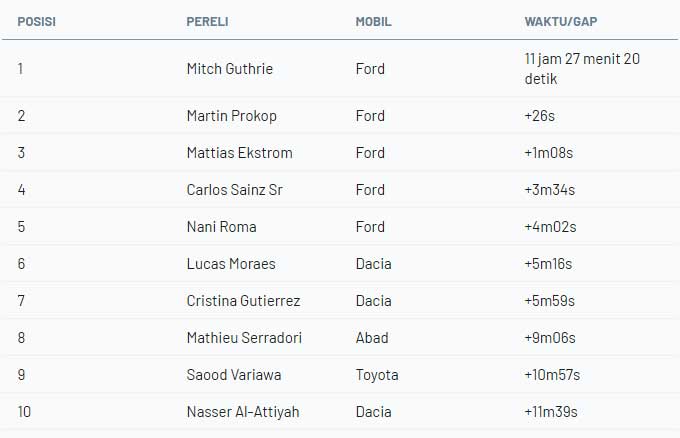Click the WAKTU/GAP column header
The width and height of the screenshot is (680, 438).
(x=561, y=21)
